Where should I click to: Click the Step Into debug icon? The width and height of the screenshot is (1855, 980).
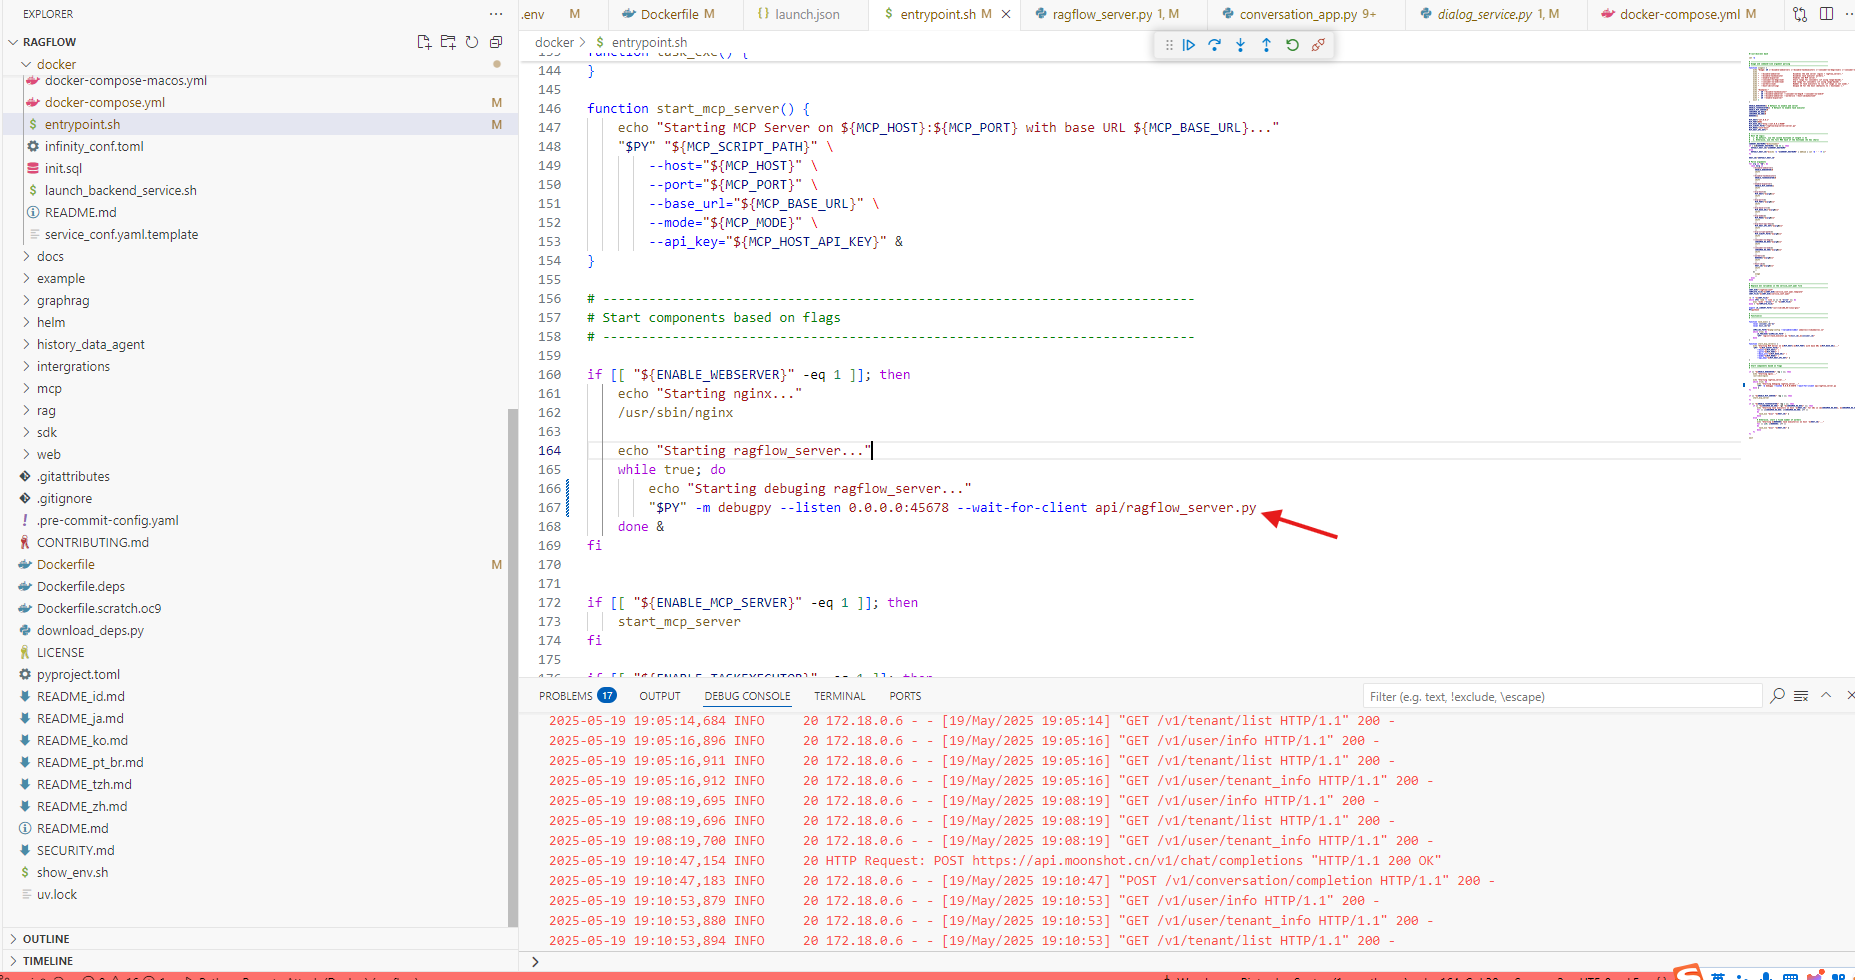pos(1241,45)
